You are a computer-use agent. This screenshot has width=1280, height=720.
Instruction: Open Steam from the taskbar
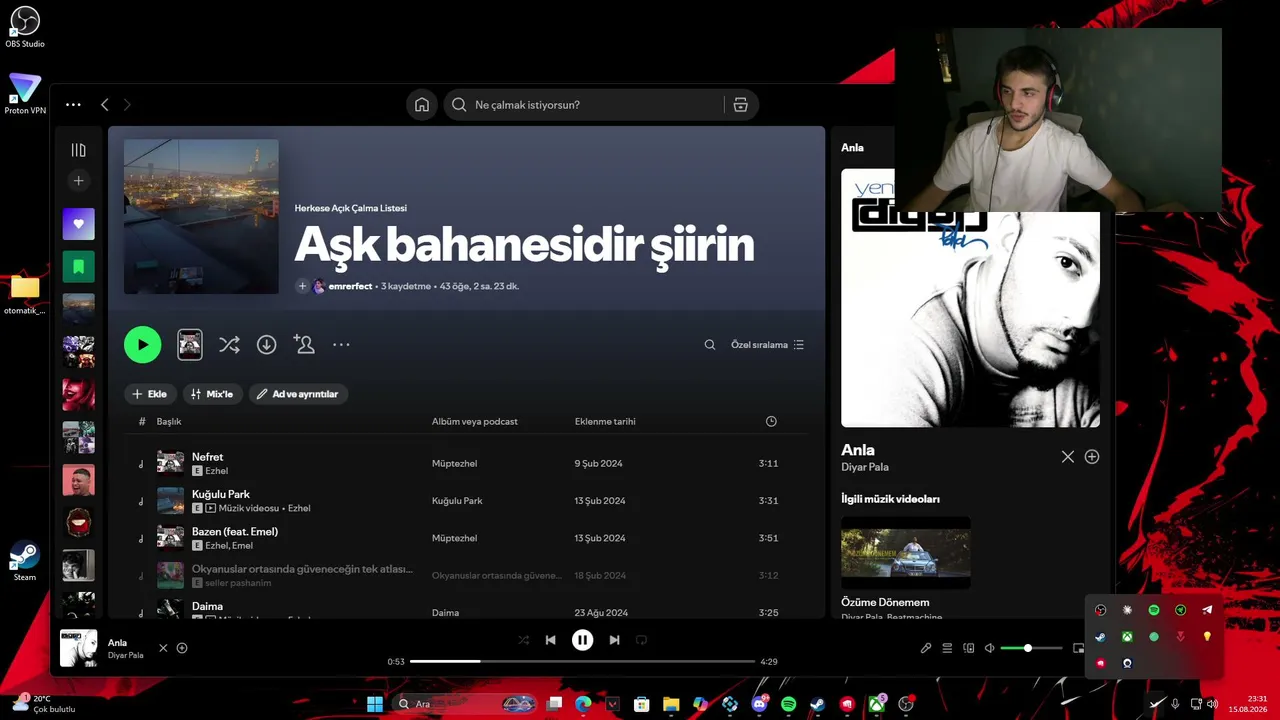pyautogui.click(x=818, y=704)
